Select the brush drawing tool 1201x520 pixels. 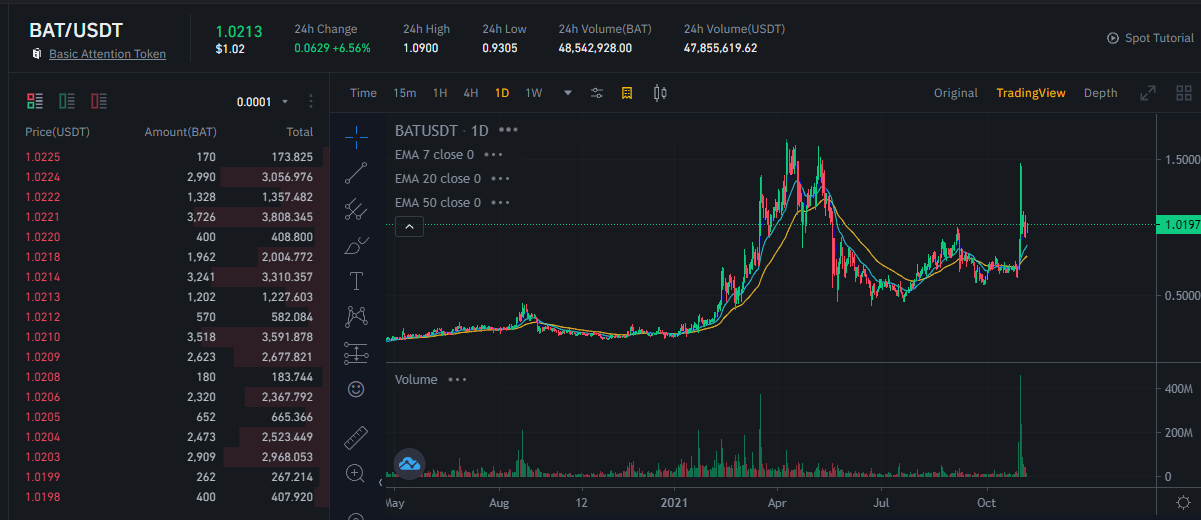pyautogui.click(x=356, y=245)
